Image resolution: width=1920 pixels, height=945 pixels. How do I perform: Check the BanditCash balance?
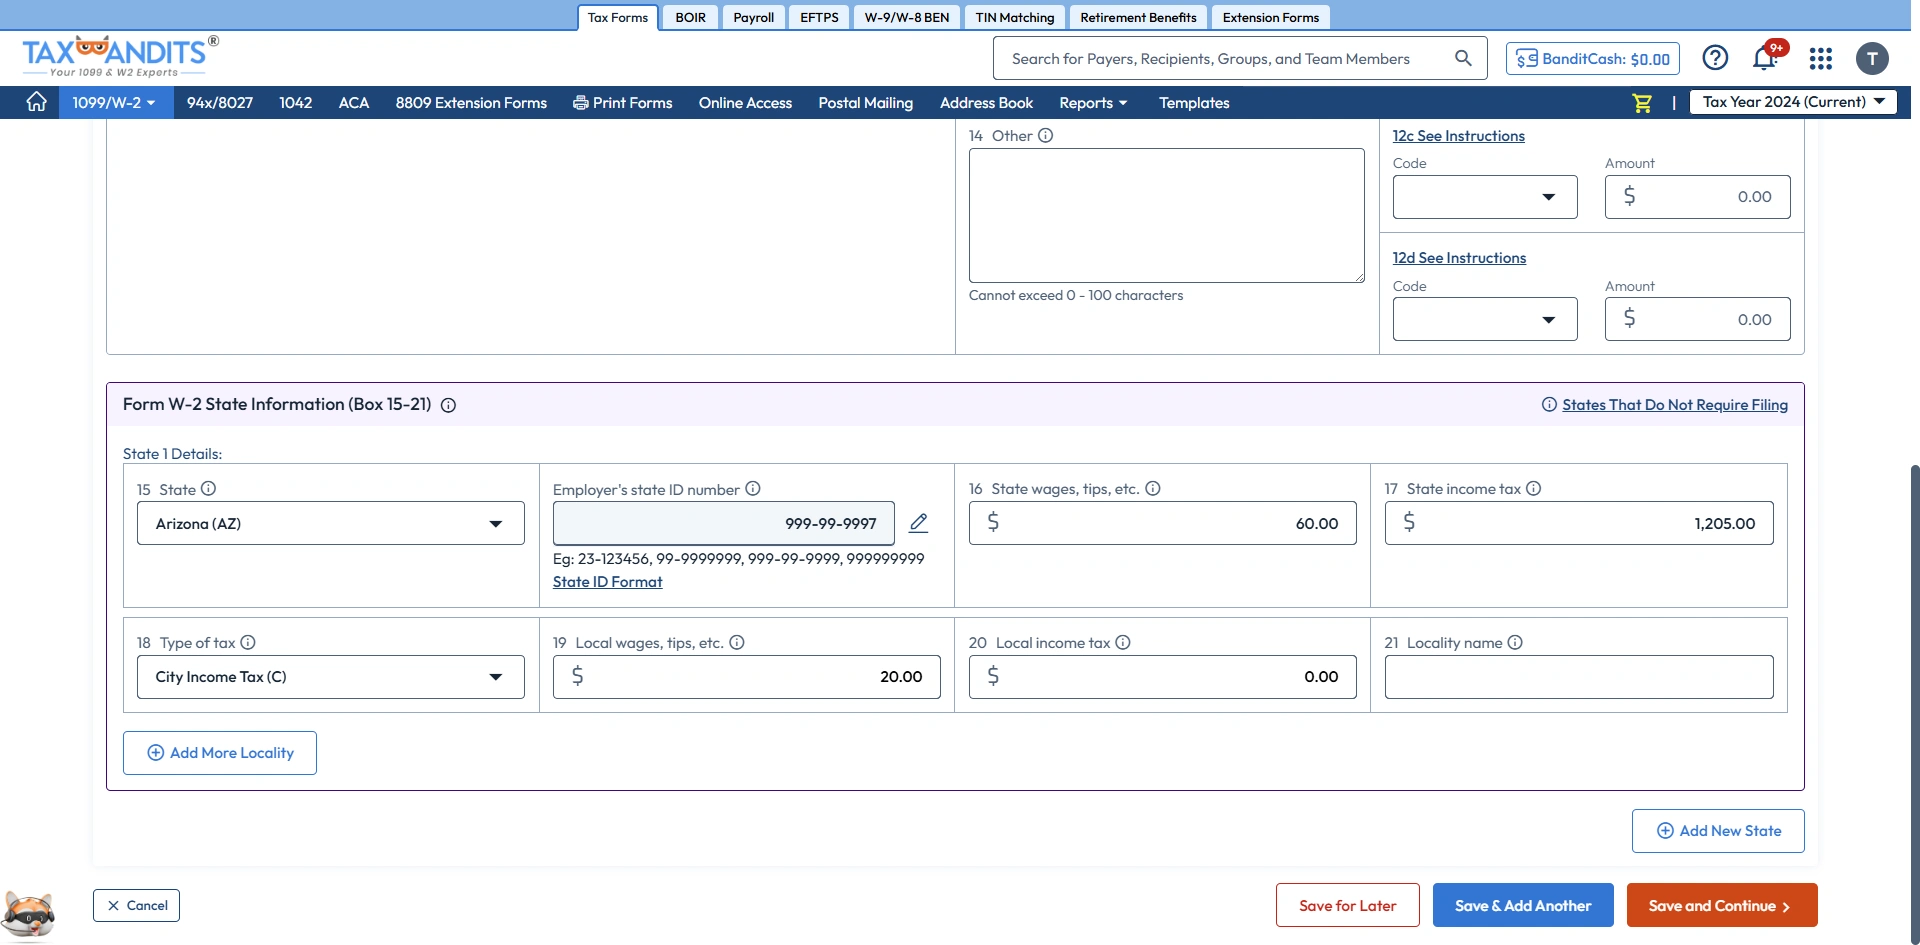click(x=1592, y=58)
